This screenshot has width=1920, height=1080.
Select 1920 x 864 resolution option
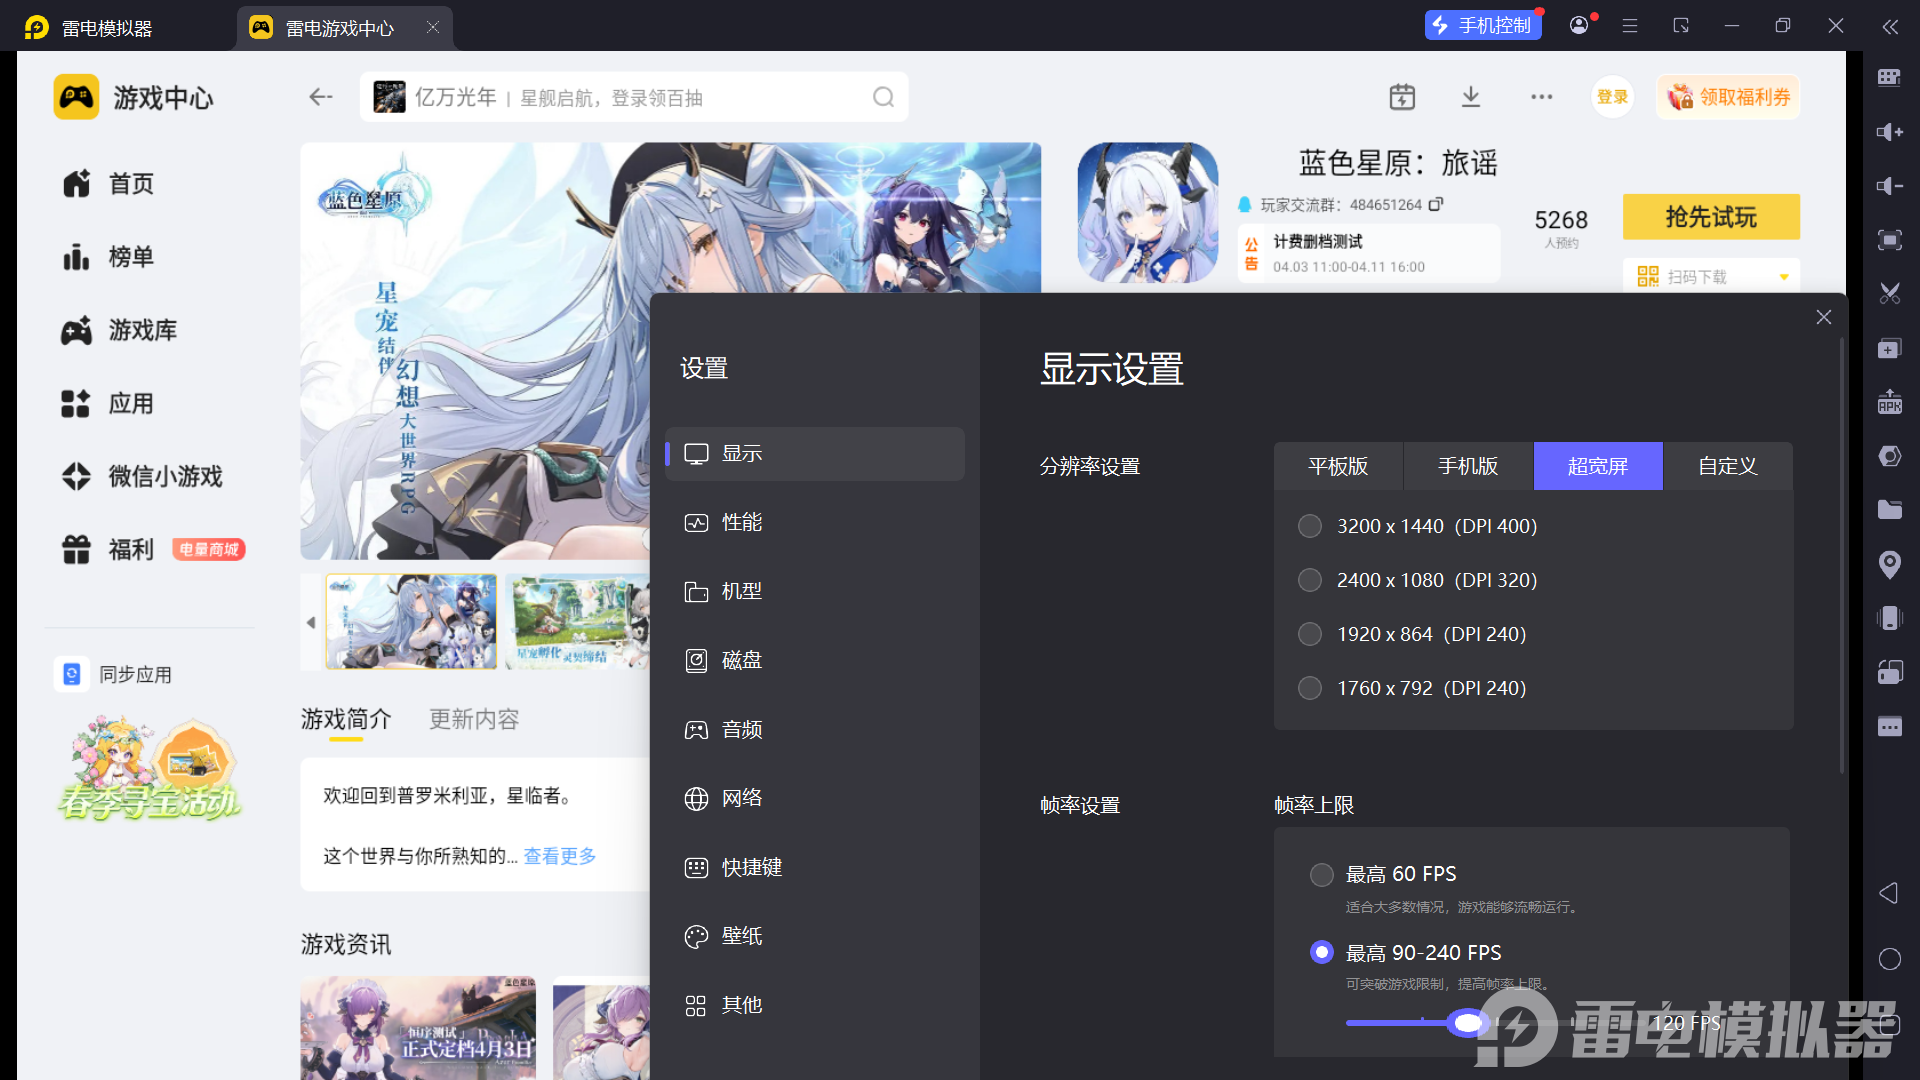[1309, 634]
